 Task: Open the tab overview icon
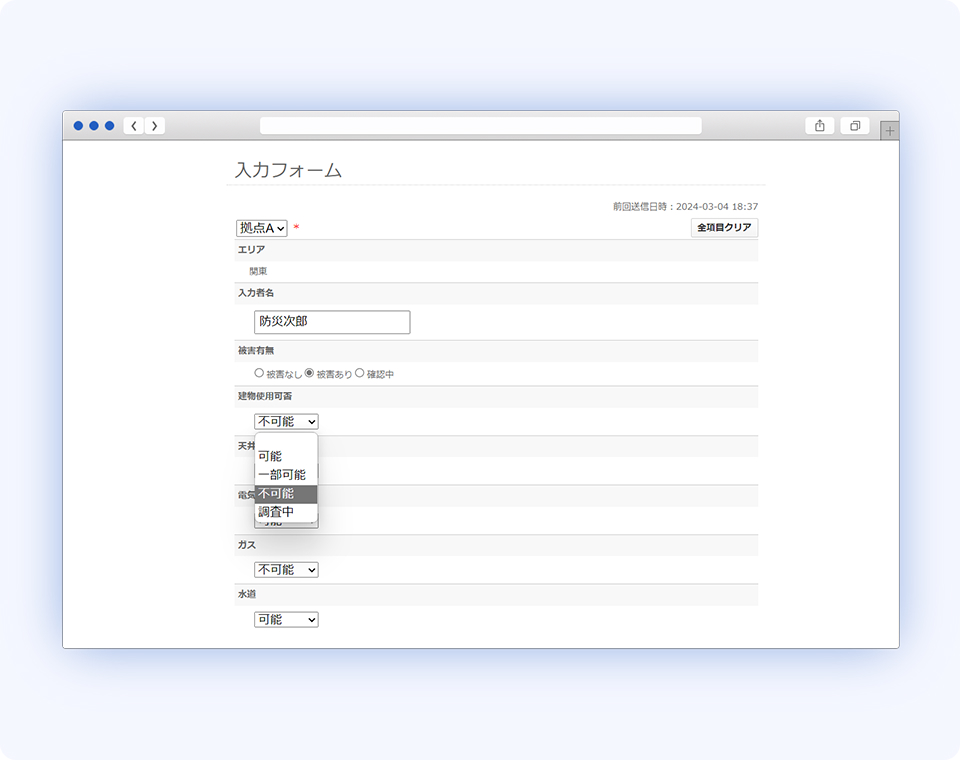[854, 125]
